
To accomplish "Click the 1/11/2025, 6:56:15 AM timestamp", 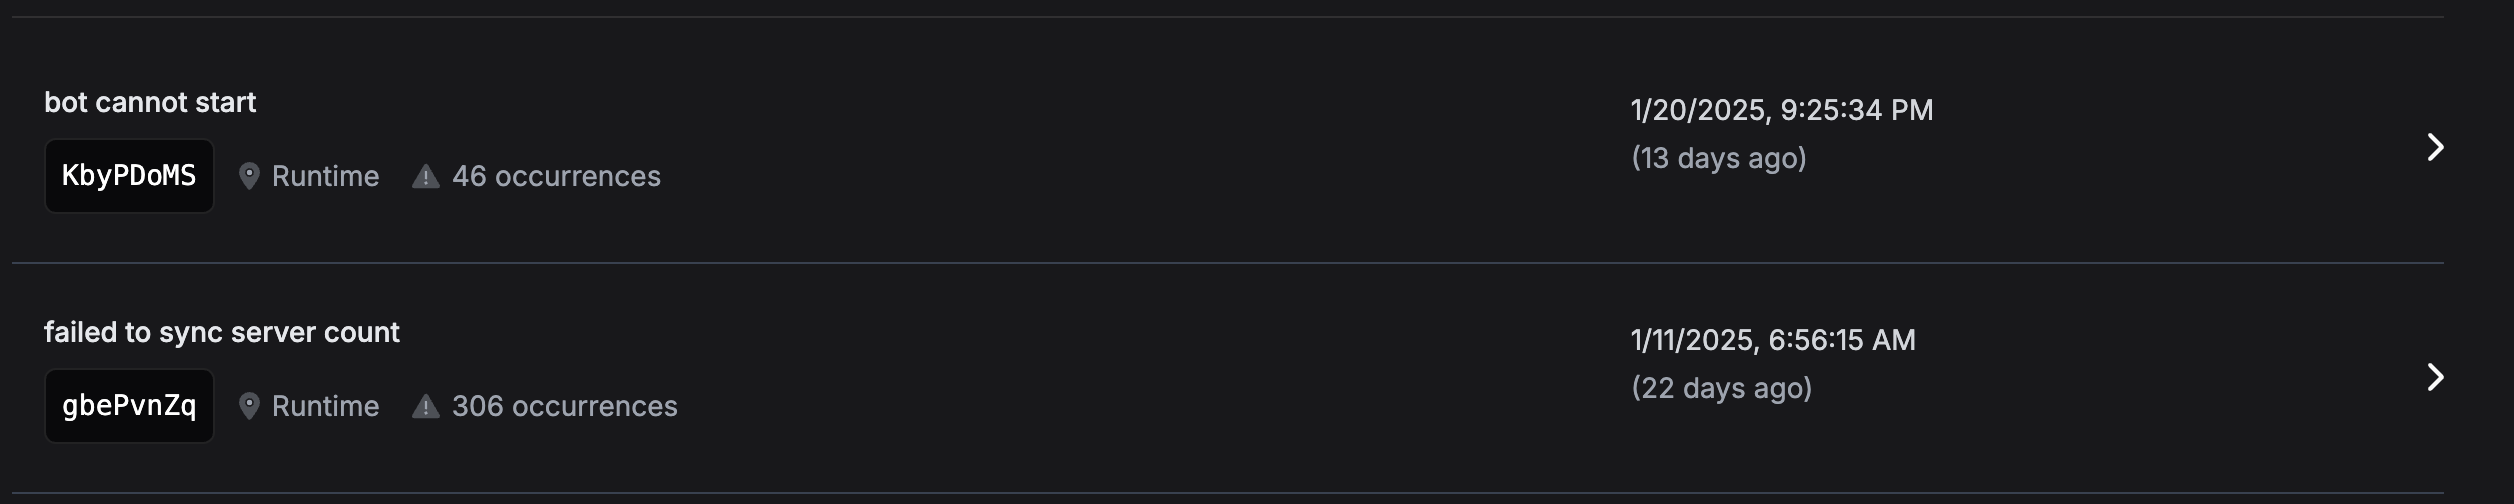I will click(1773, 340).
